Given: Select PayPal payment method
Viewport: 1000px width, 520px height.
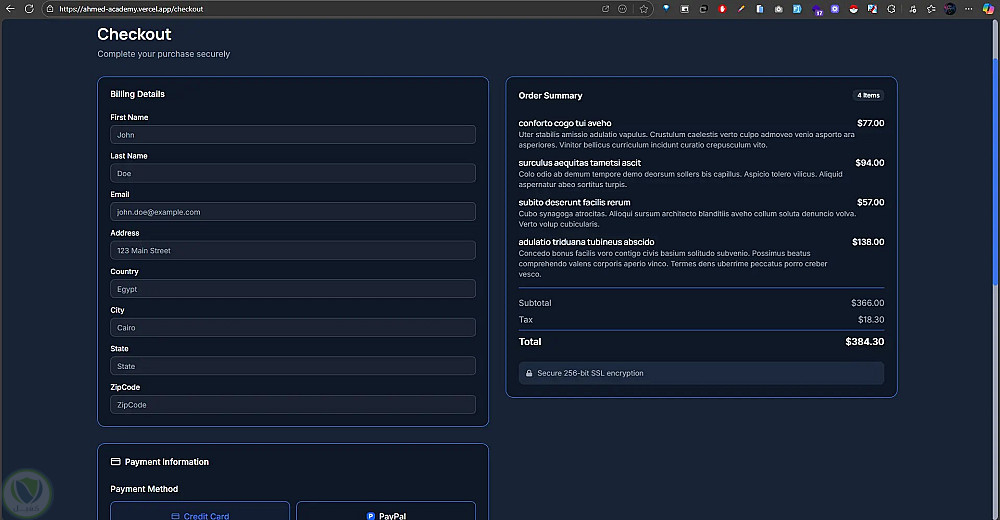Looking at the screenshot, I should click(x=386, y=511).
